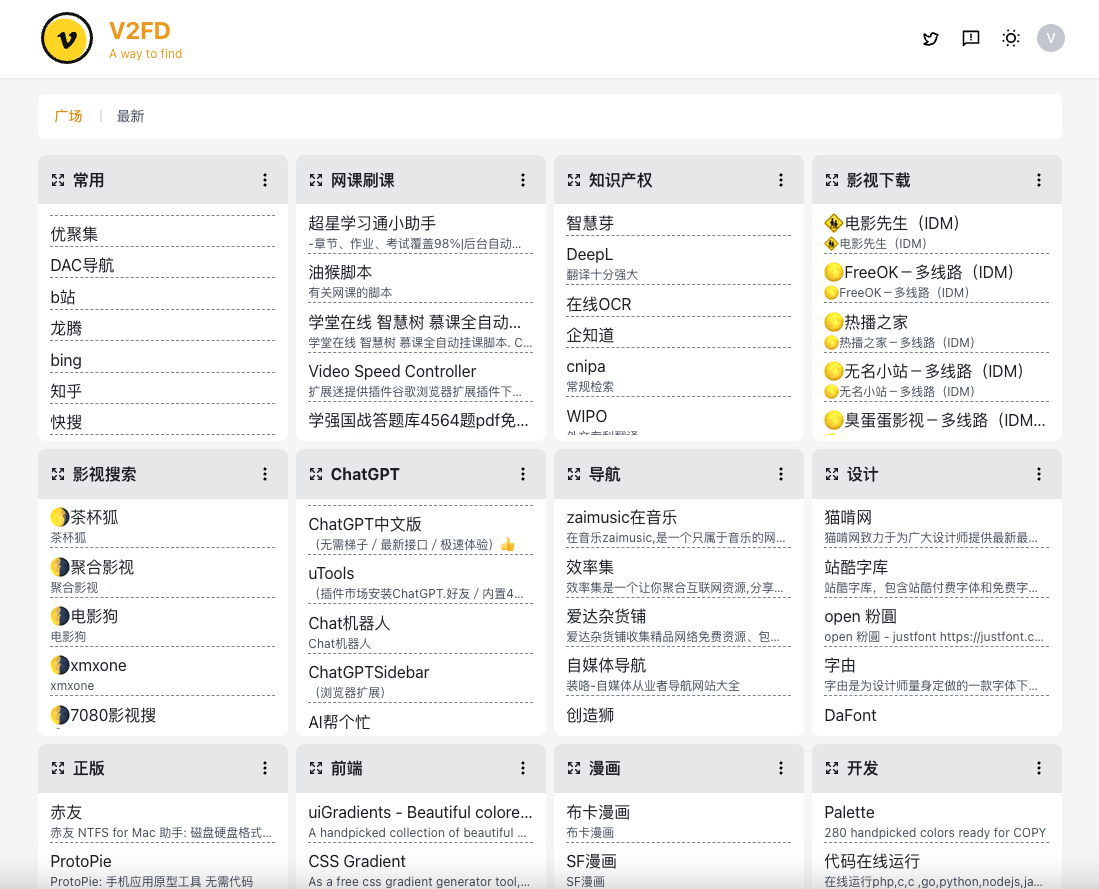Expand the 网课刷课 card fullscreen icon
This screenshot has width=1099, height=889.
tap(316, 180)
